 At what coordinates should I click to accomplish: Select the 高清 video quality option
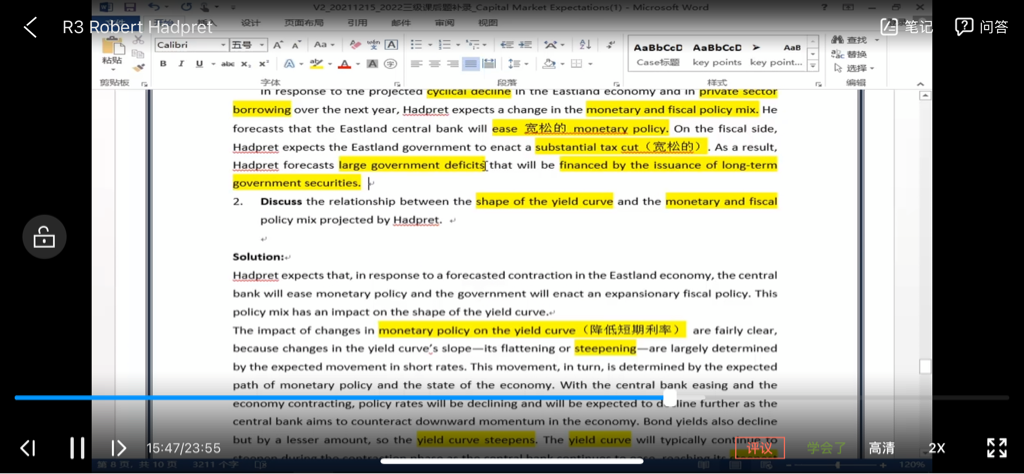[881, 448]
